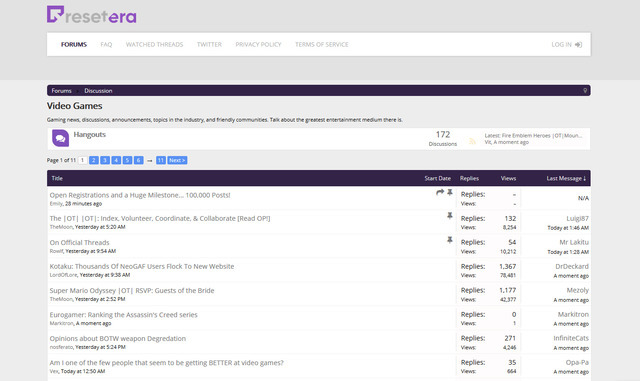The width and height of the screenshot is (640, 381).
Task: Click last poster Luigi87
Action: pos(578,218)
